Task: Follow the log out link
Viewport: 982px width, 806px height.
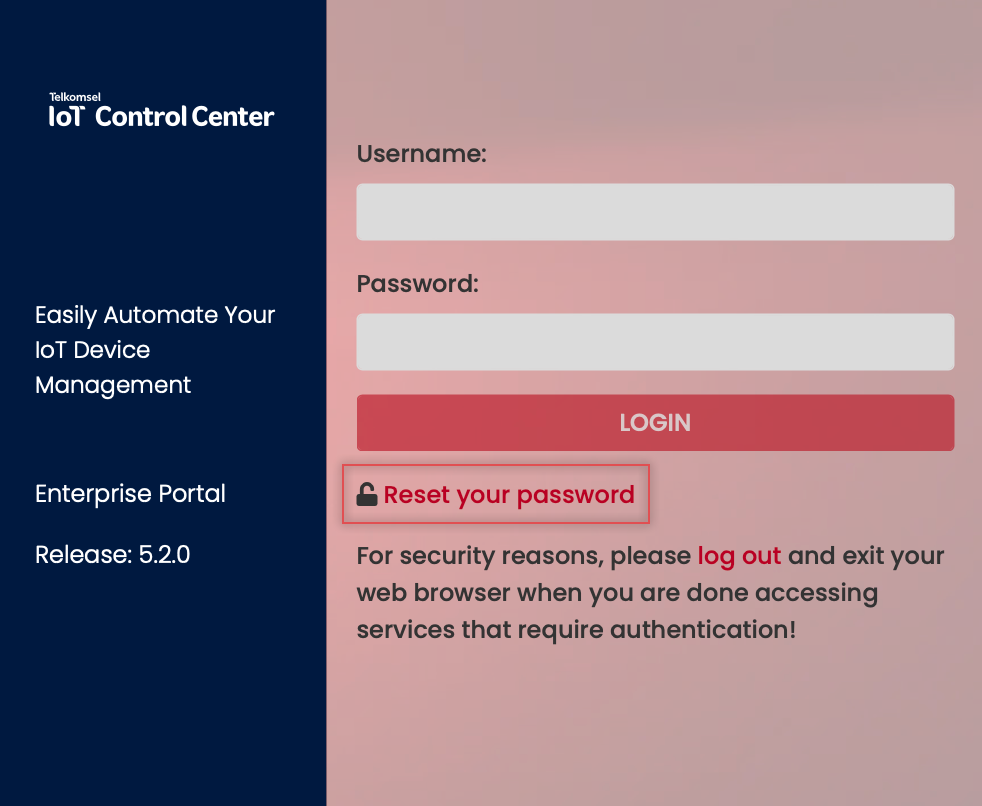Action: pyautogui.click(x=739, y=555)
